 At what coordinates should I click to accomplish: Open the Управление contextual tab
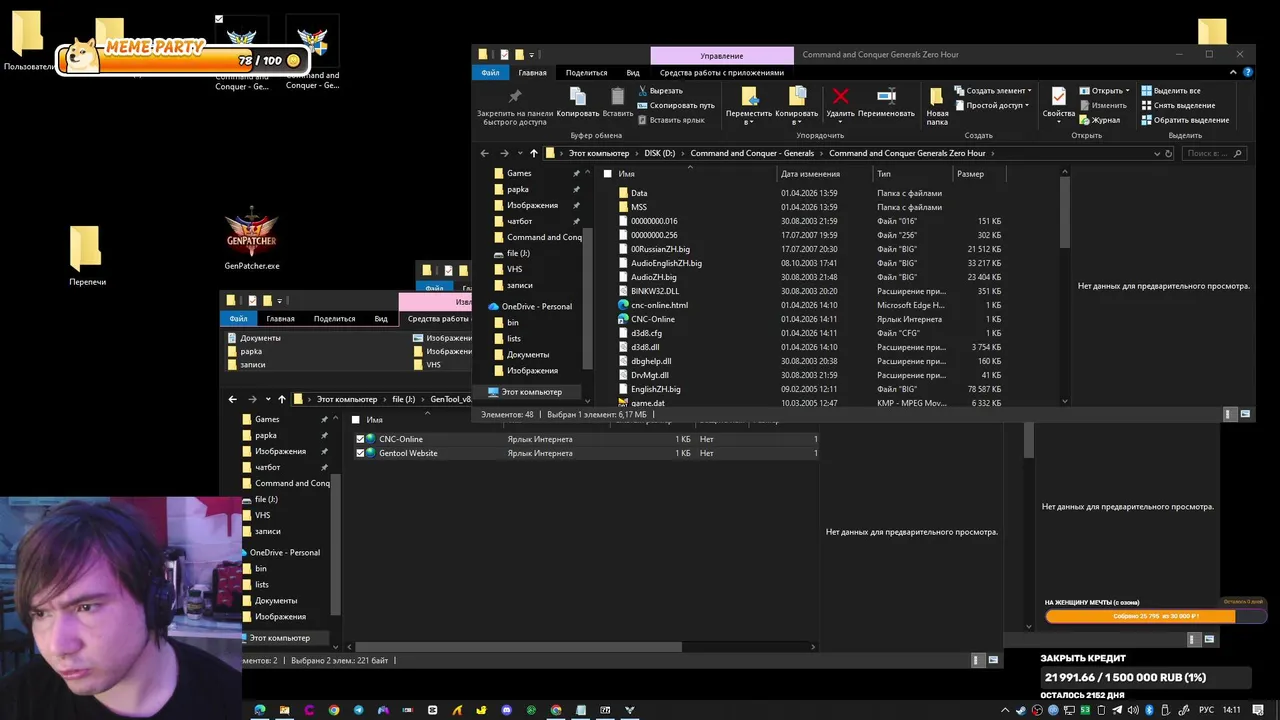[x=722, y=55]
